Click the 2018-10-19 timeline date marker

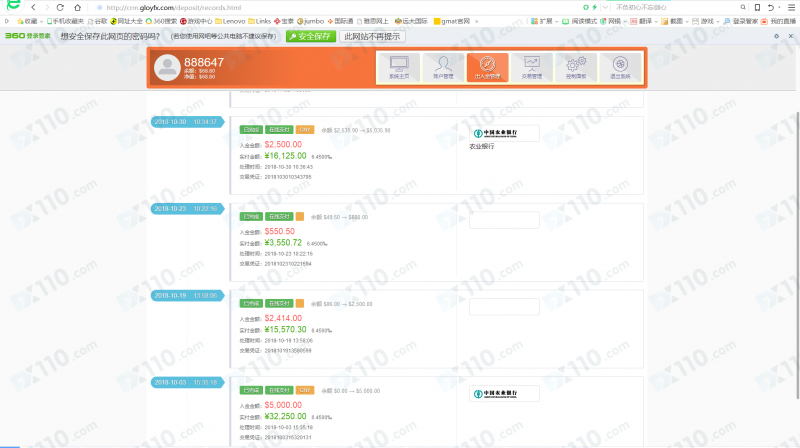click(187, 295)
